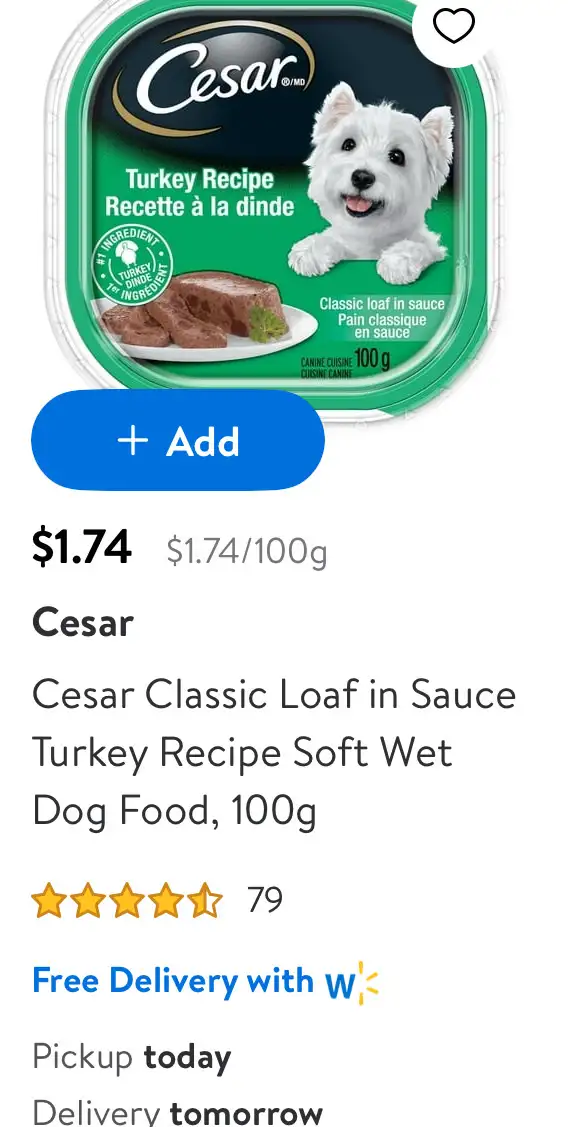The image size is (568, 1127).
Task: Open the Cesar Classic Loaf product title
Action: tap(274, 753)
